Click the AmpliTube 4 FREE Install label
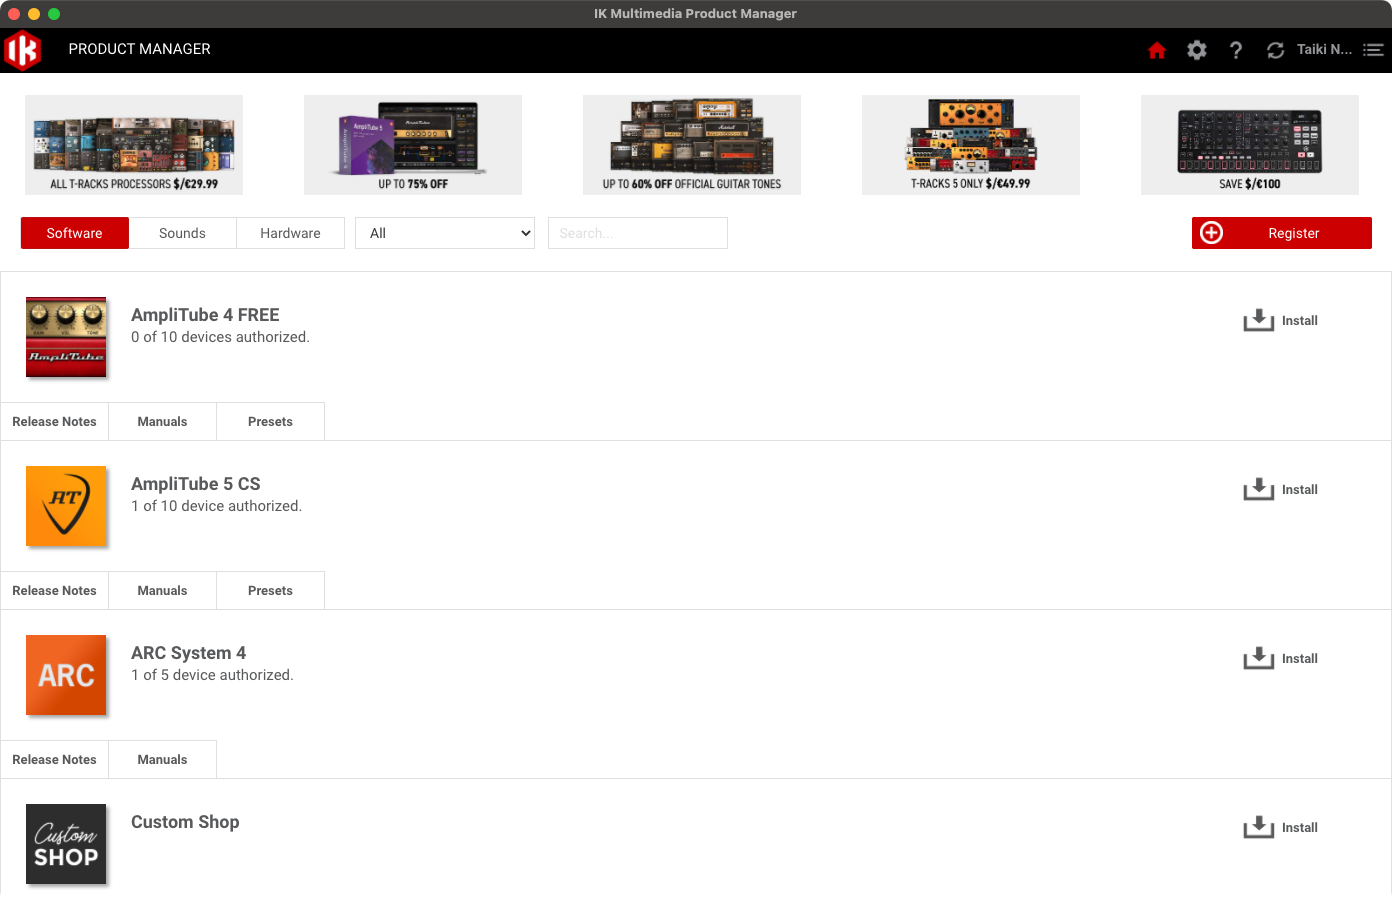Image resolution: width=1392 pixels, height=901 pixels. (x=1300, y=321)
